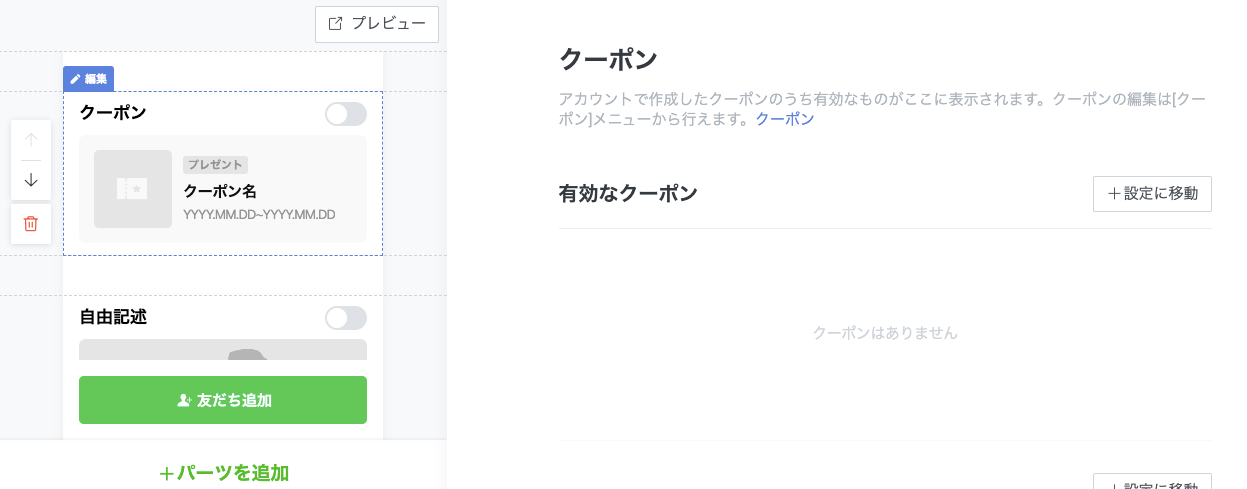
Task: Click the 有効なクーポン section heading
Action: [x=628, y=194]
